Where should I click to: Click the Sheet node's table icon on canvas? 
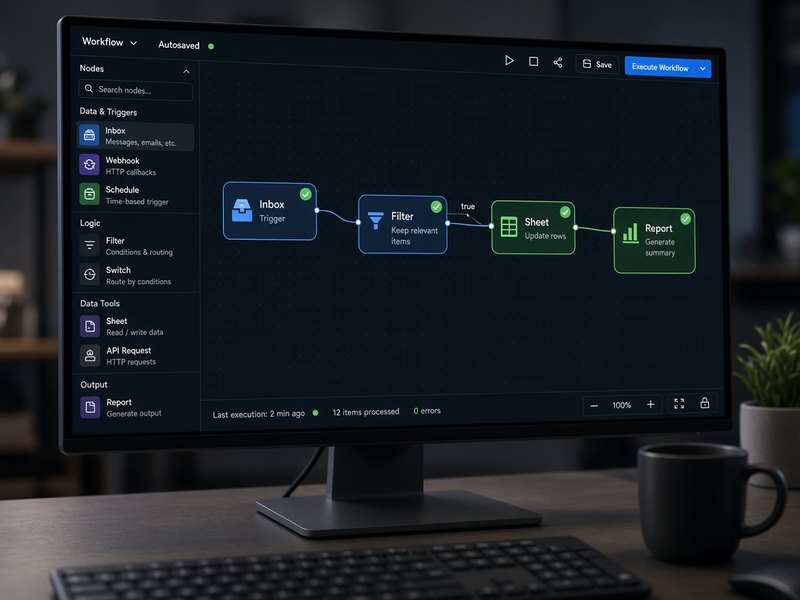(x=509, y=227)
